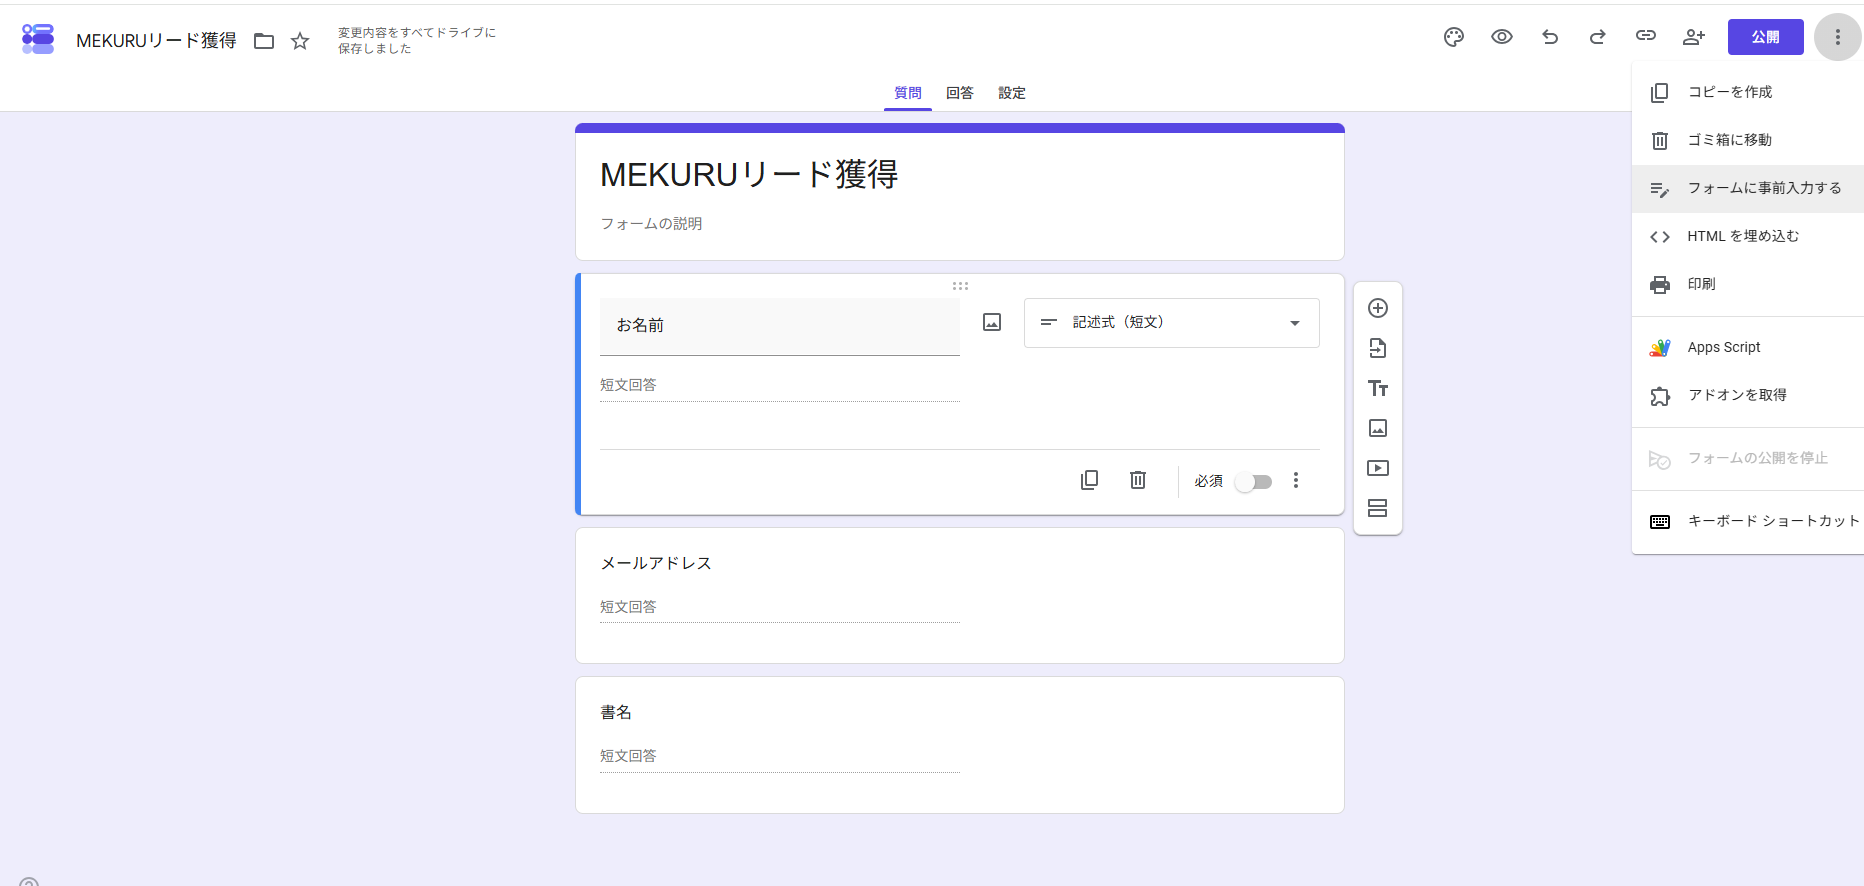Edit the お名前 question title field
1864x886 pixels.
pos(780,326)
